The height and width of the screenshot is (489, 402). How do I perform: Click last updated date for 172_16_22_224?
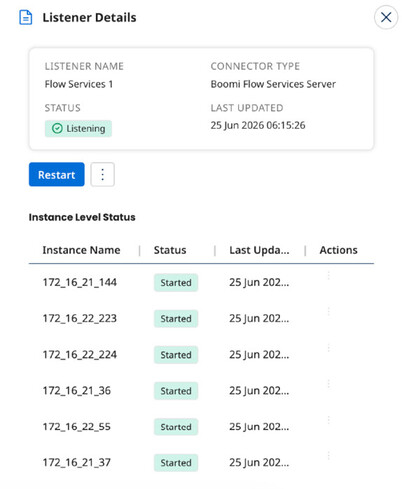pyautogui.click(x=259, y=354)
